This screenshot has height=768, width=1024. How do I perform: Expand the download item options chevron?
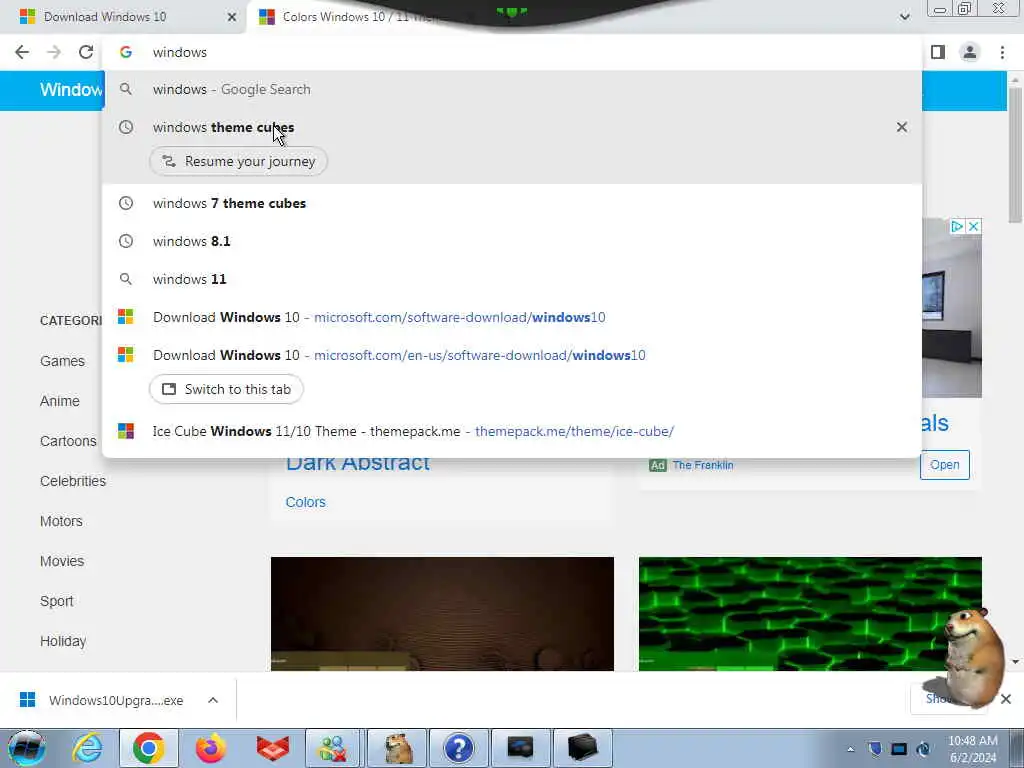(213, 700)
